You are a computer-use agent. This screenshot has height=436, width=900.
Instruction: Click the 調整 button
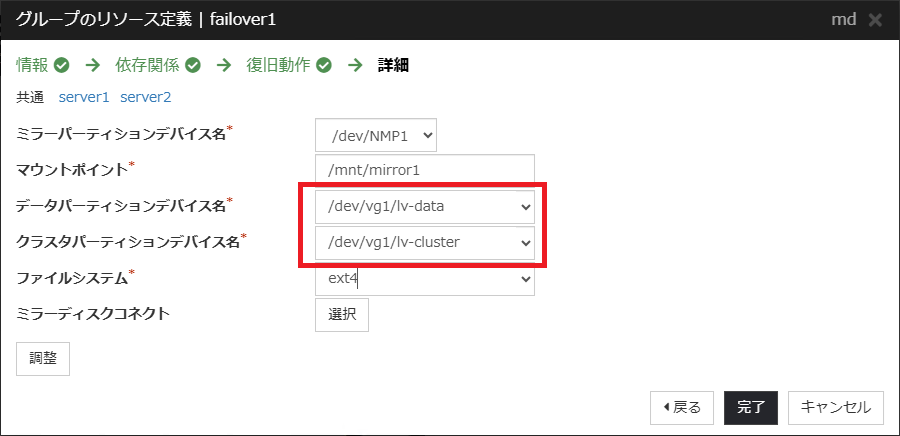click(x=43, y=359)
